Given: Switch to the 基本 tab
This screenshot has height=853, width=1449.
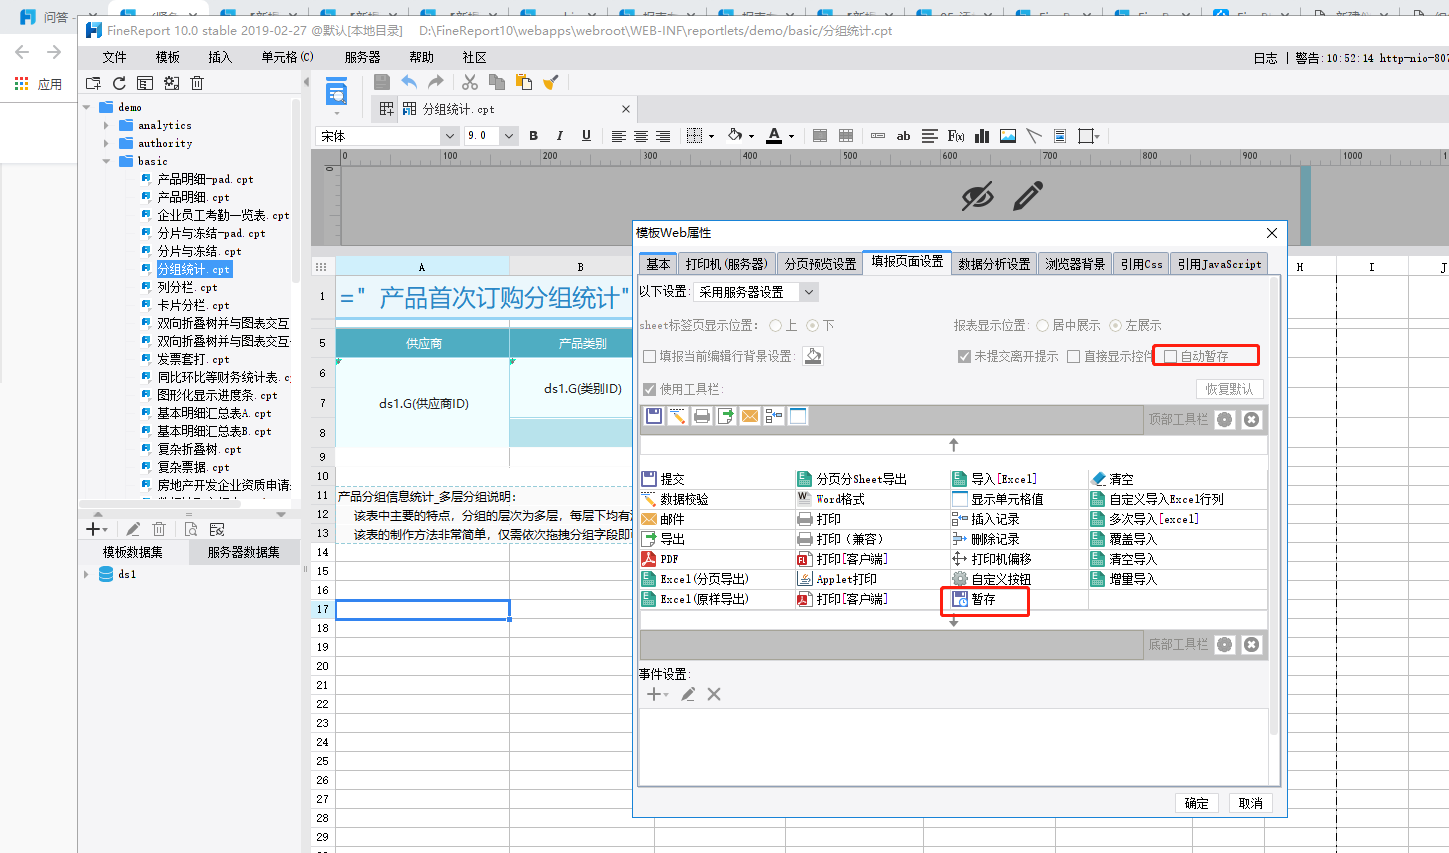Looking at the screenshot, I should coord(658,264).
